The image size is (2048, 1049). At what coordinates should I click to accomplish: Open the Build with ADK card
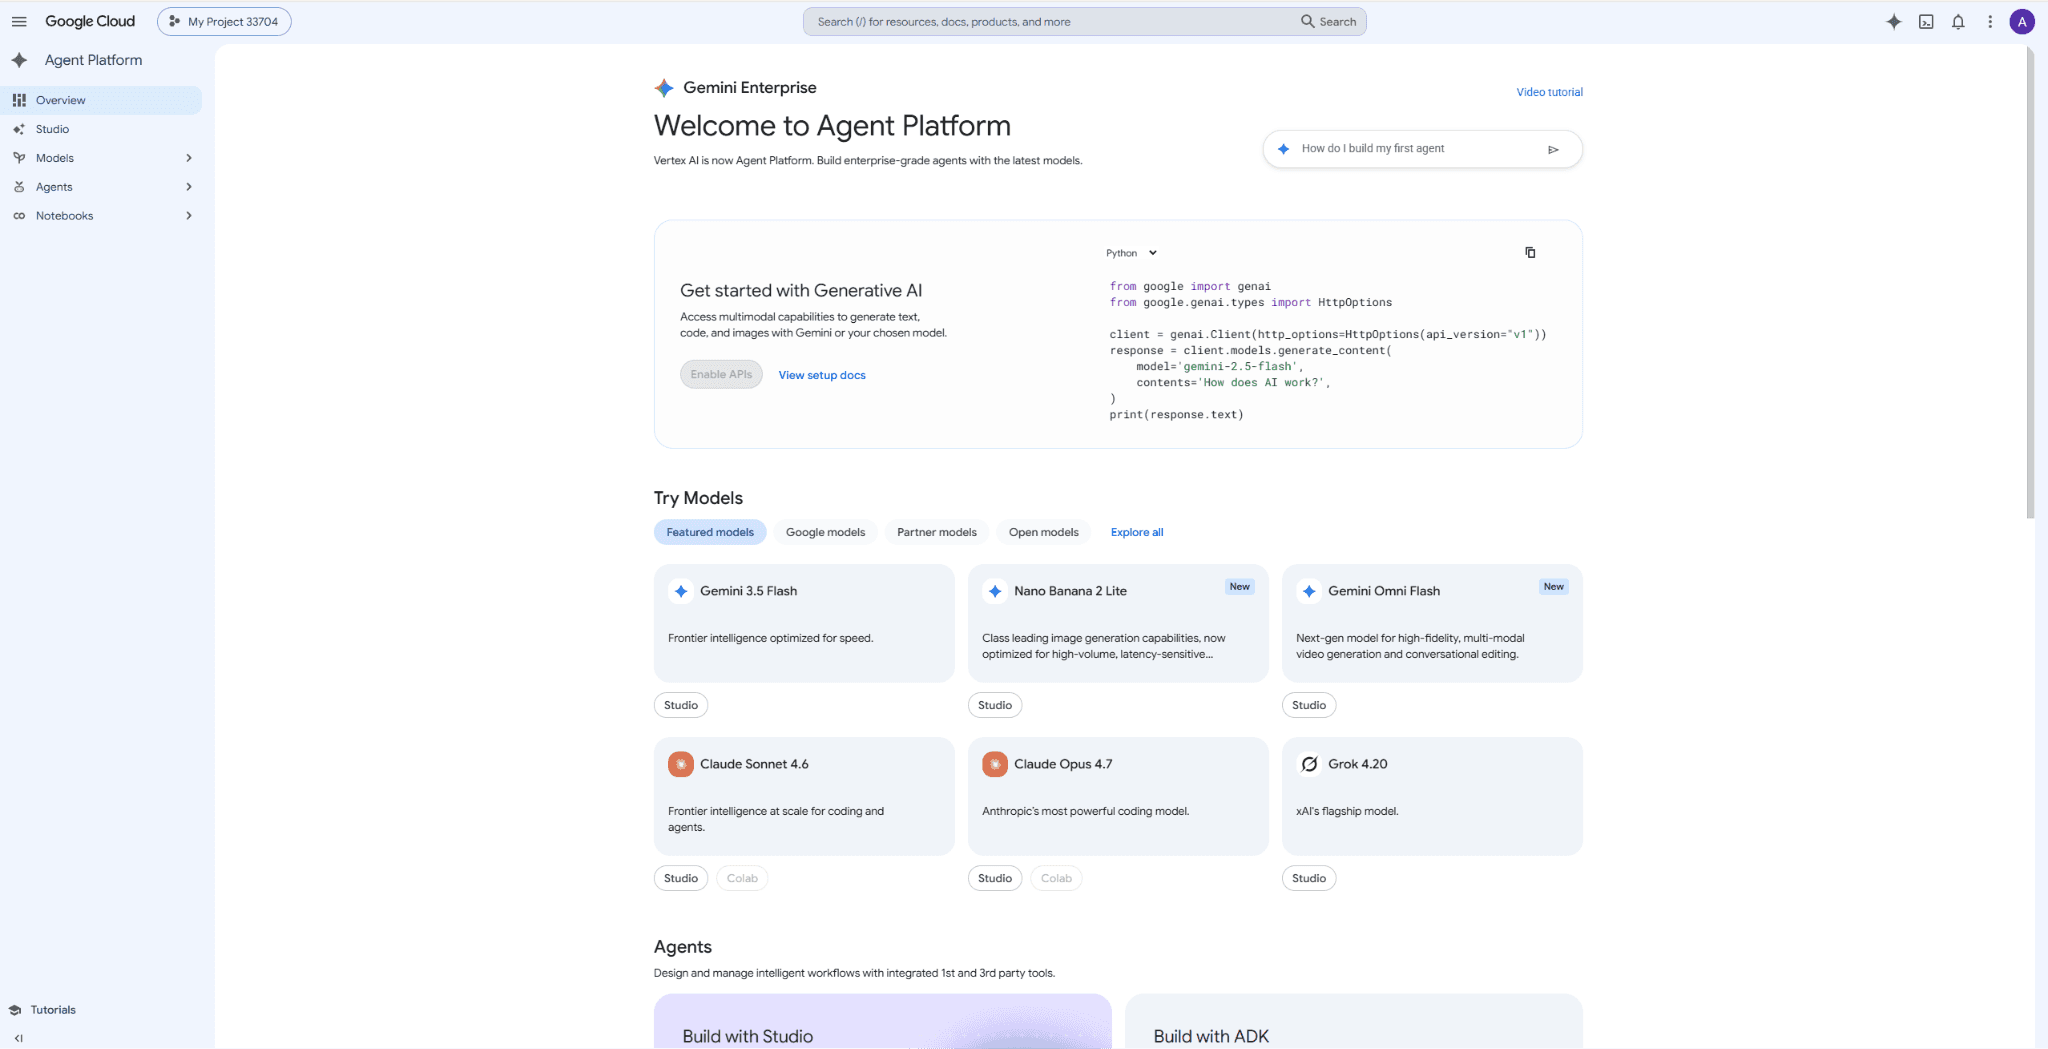[x=1354, y=1021]
